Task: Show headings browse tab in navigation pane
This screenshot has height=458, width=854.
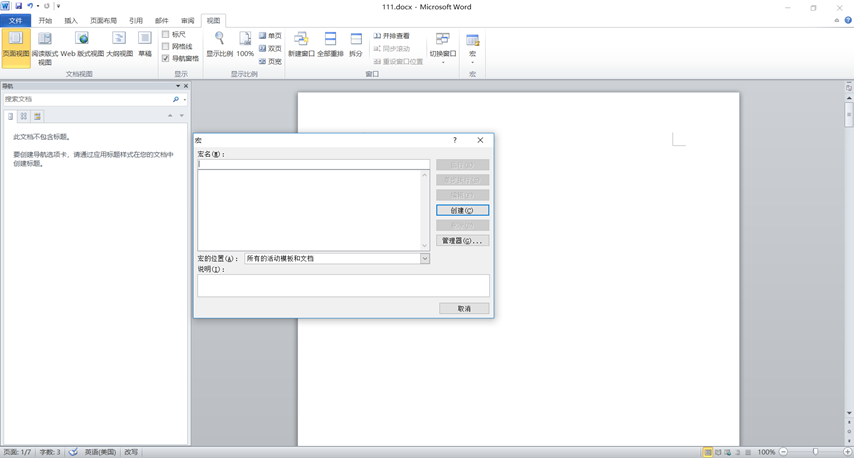Action: pyautogui.click(x=10, y=116)
